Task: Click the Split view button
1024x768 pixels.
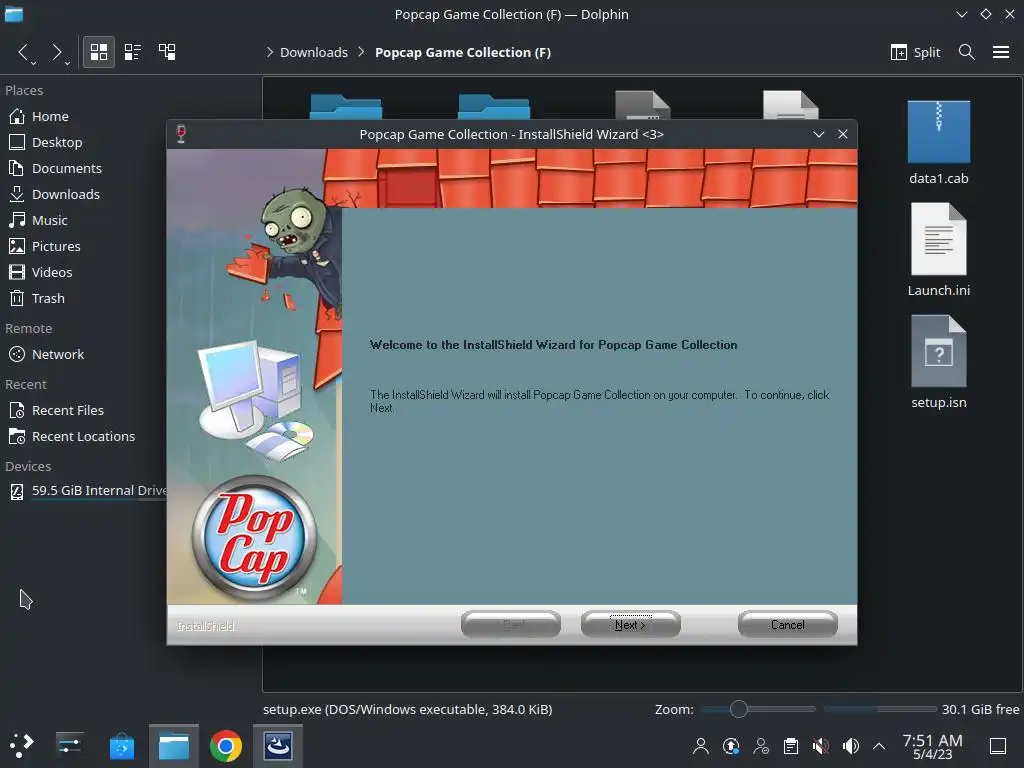Action: coord(915,52)
